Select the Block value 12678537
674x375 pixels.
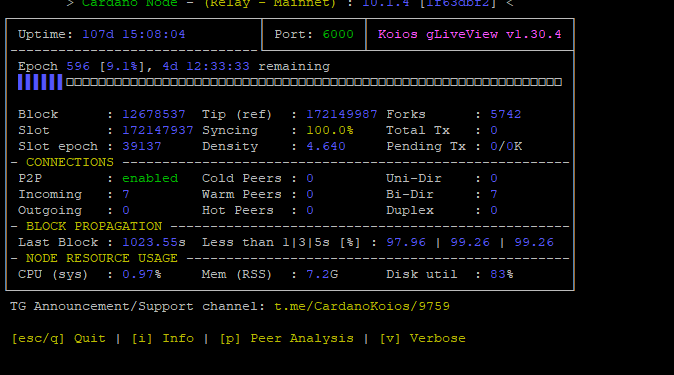coord(154,114)
